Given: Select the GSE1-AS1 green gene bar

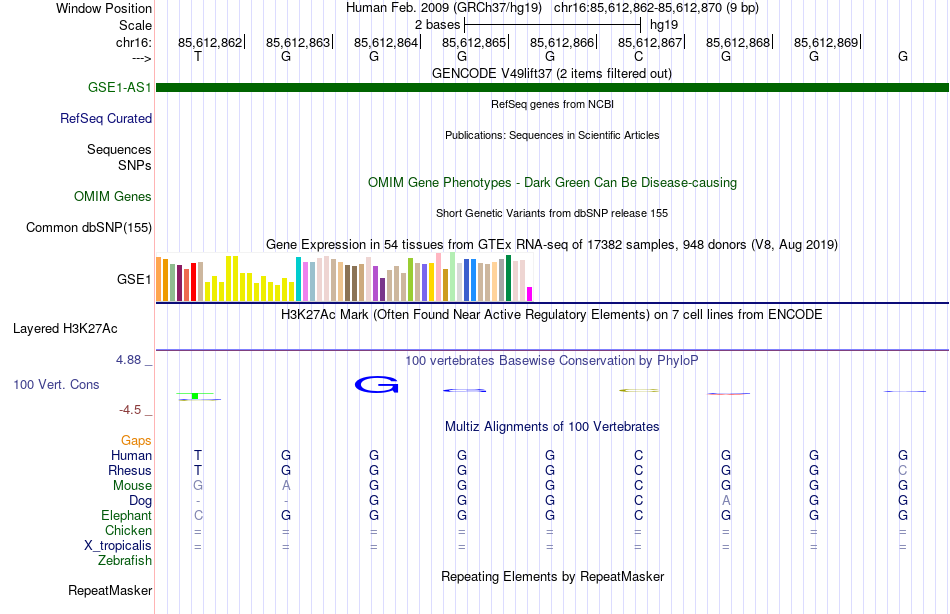Looking at the screenshot, I should [553, 87].
